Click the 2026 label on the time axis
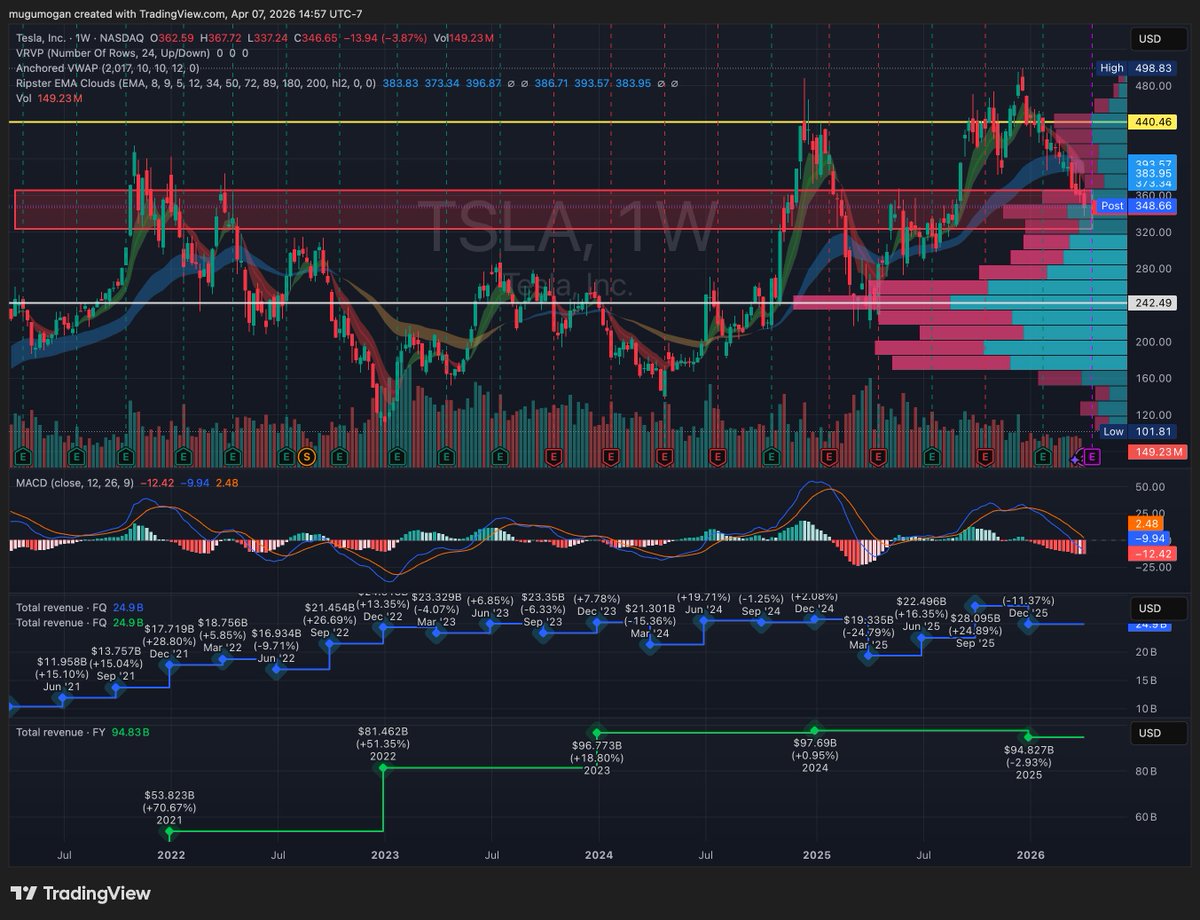This screenshot has width=1200, height=920. pyautogui.click(x=1031, y=855)
